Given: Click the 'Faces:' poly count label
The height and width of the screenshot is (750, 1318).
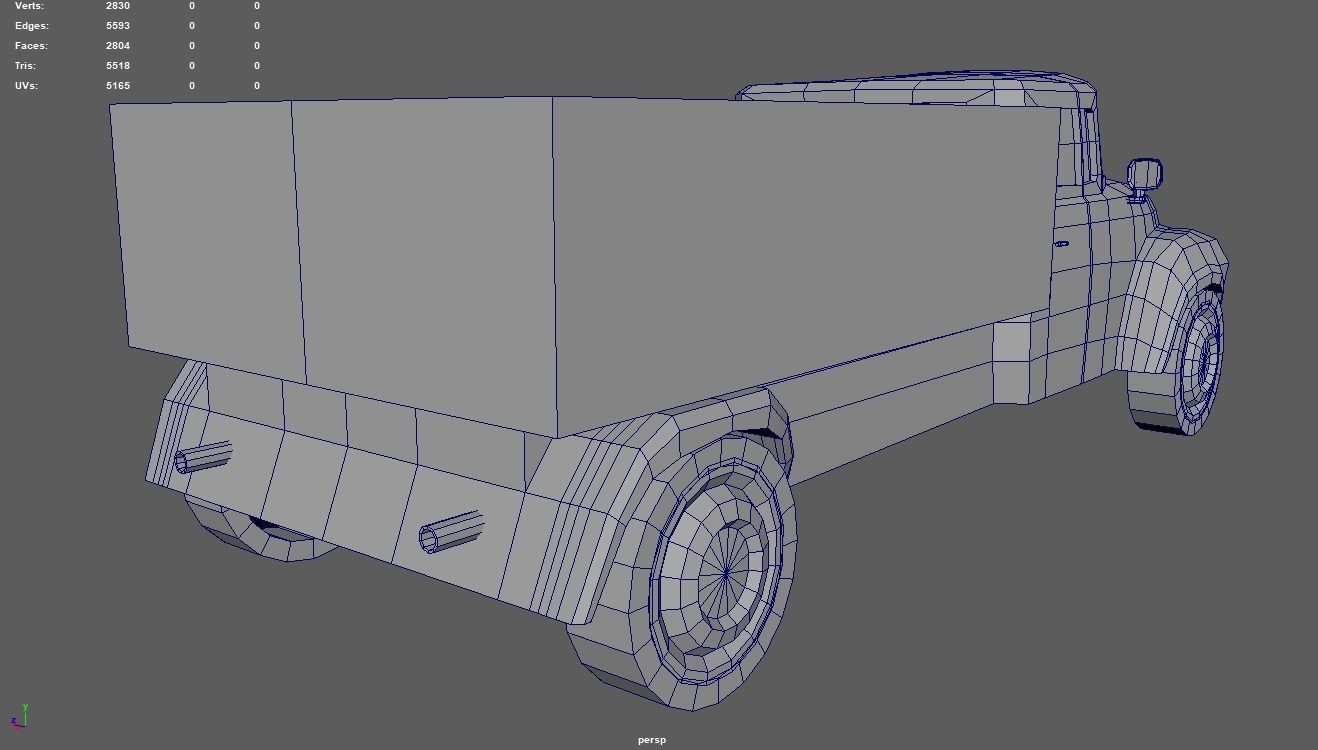Looking at the screenshot, I should pyautogui.click(x=31, y=46).
